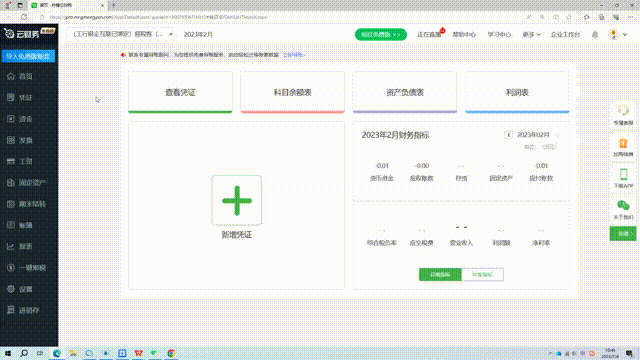Expand the 更多 menu in header
Image resolution: width=640 pixels, height=360 pixels.
pos(531,35)
